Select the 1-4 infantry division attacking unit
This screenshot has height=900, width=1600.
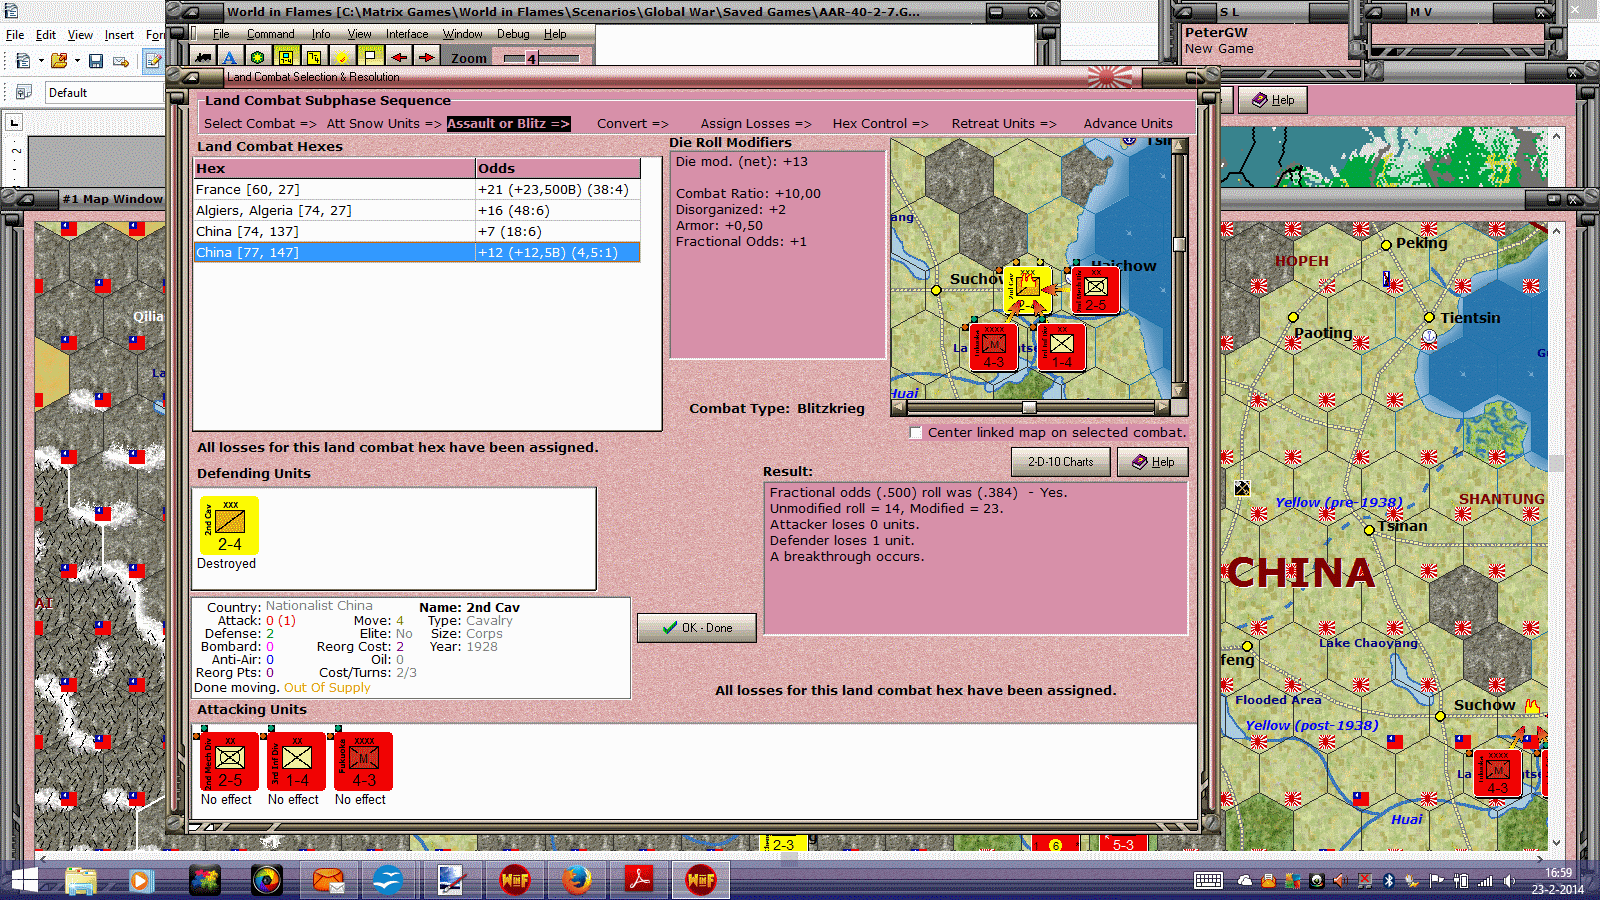296,761
